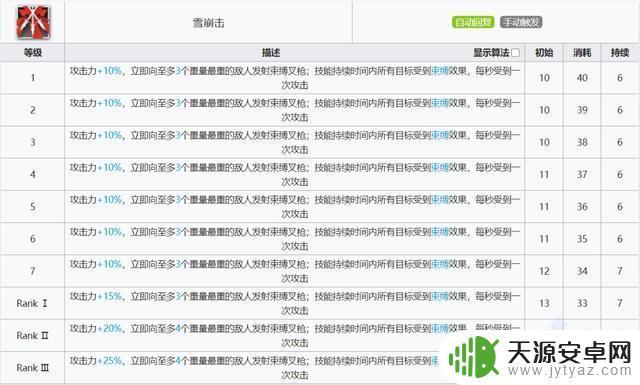Click 消耗 value 38 in level 3 row
Viewport: 640px width, 385px height.
point(582,142)
